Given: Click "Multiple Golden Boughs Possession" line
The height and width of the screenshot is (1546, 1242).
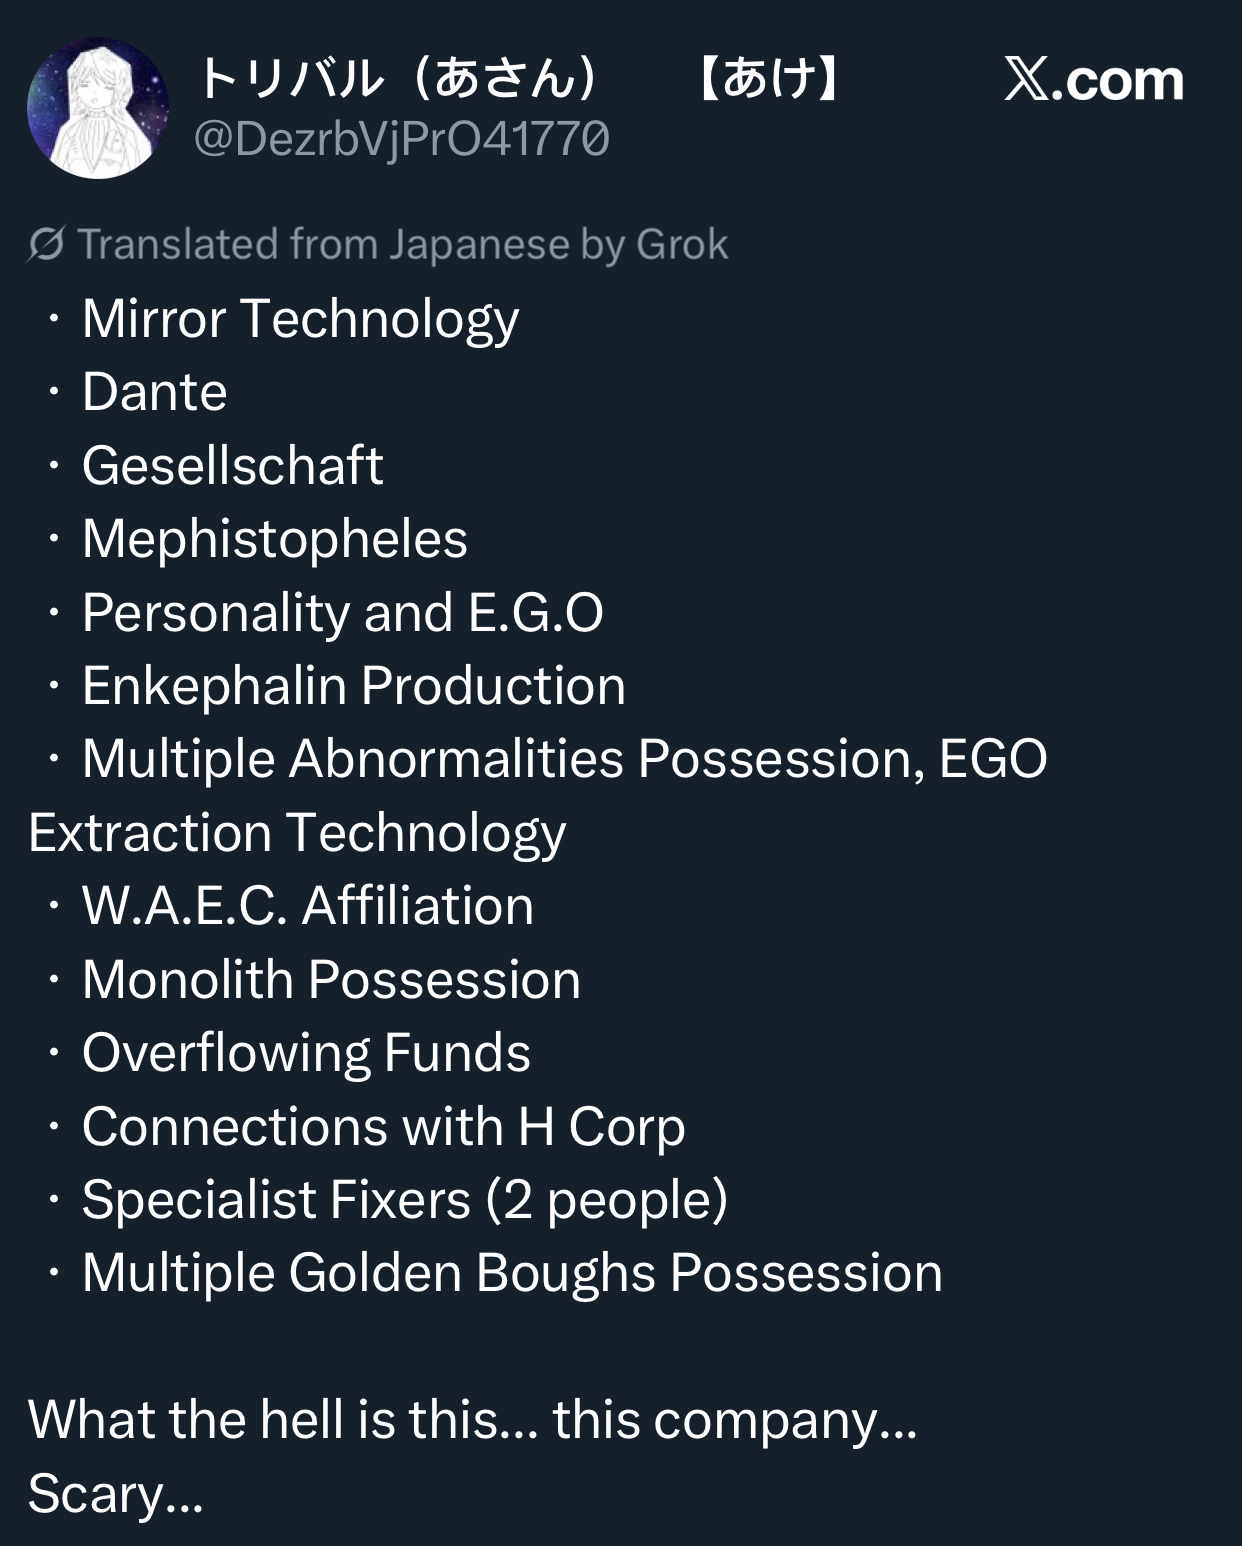Looking at the screenshot, I should 512,1274.
